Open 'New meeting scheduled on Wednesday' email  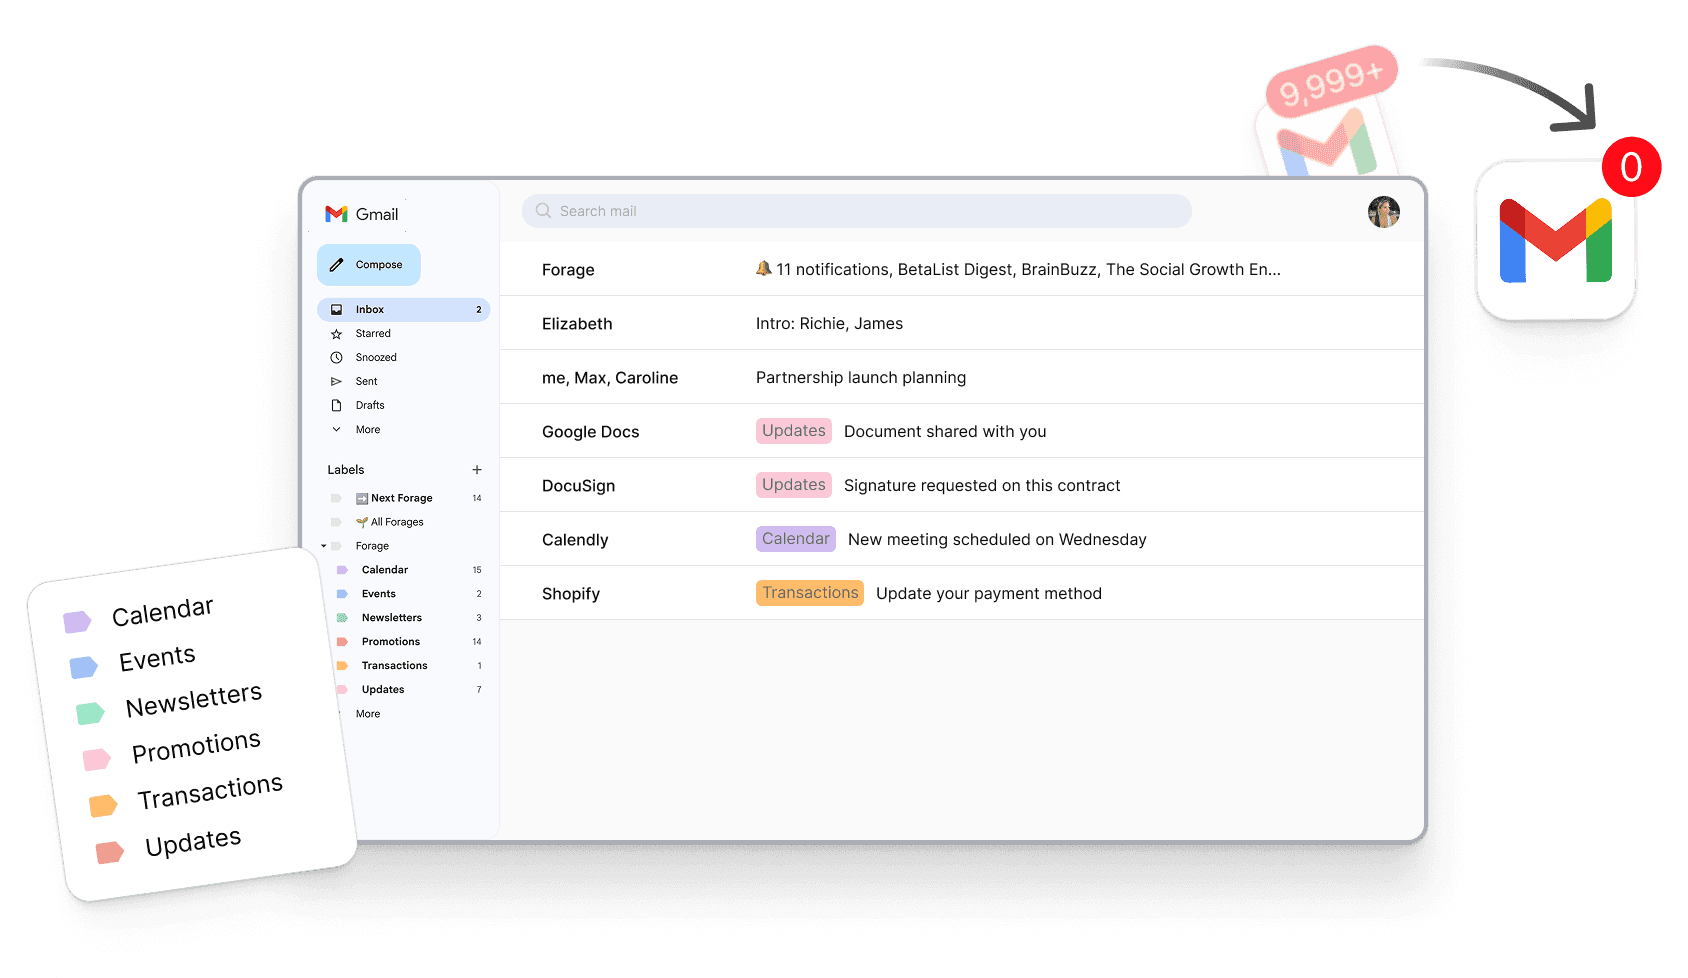[x=962, y=539]
